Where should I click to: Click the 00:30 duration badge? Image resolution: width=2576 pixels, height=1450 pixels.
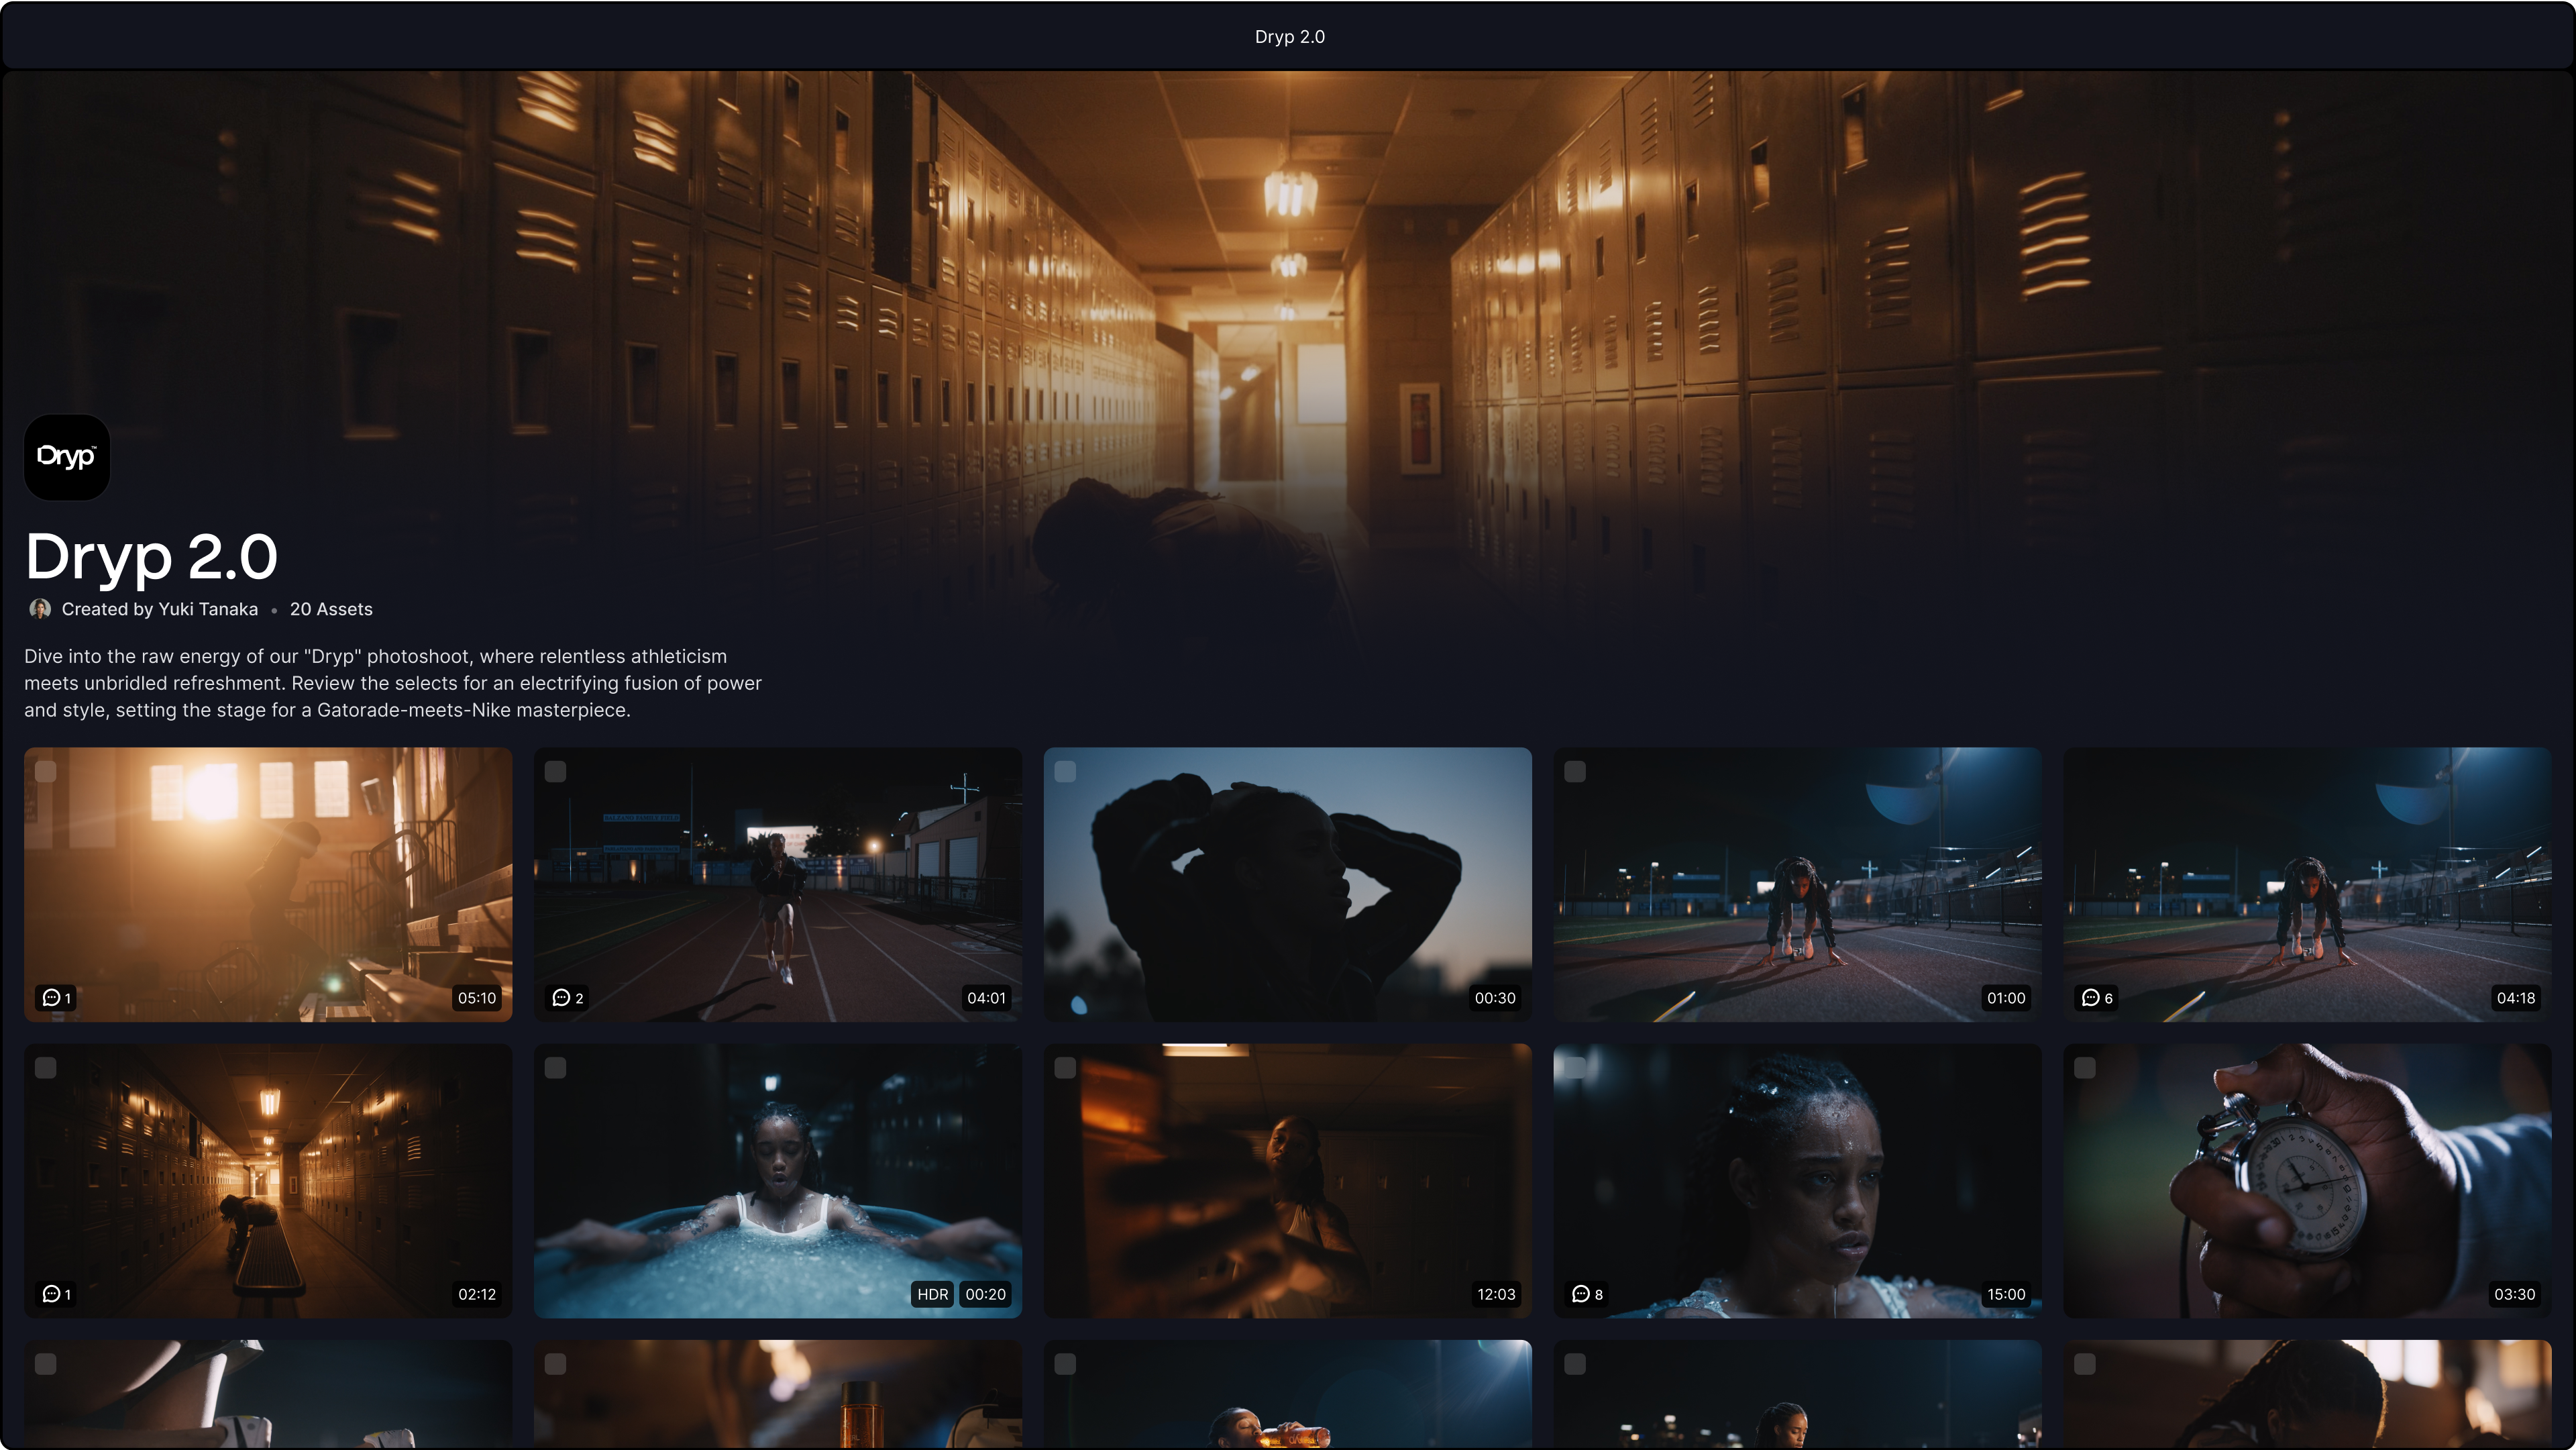1495,998
